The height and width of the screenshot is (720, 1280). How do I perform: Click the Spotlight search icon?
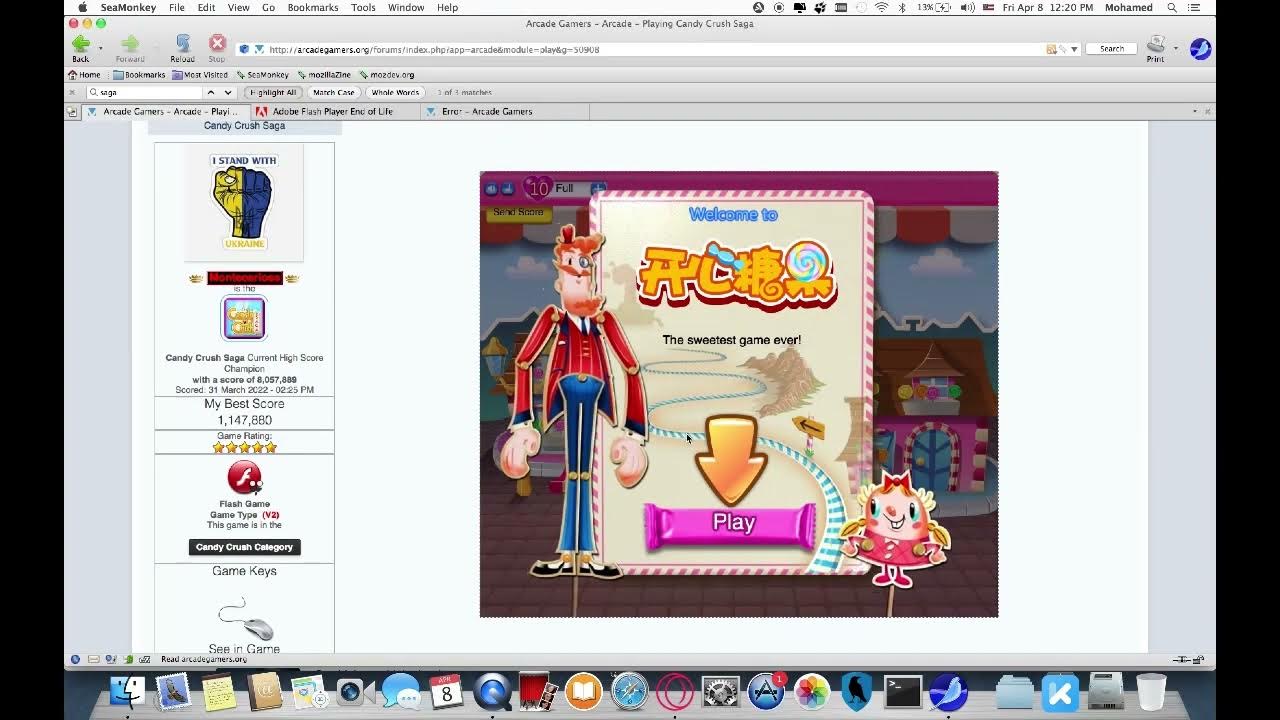click(1172, 7)
